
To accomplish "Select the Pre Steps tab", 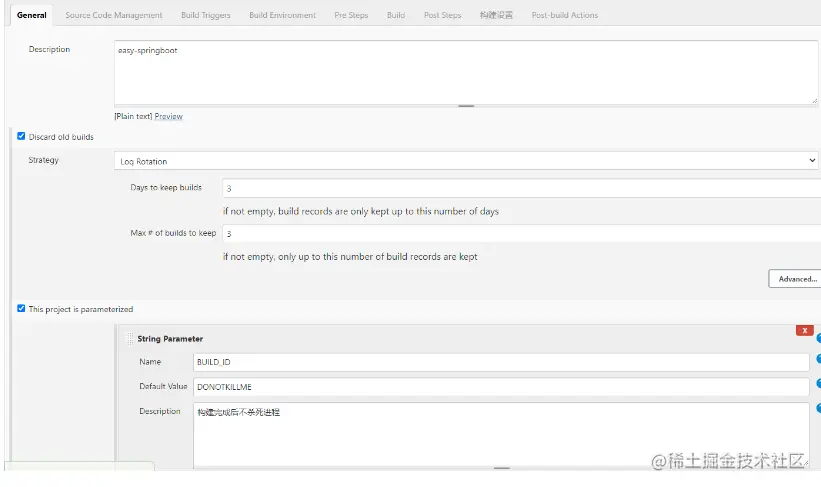I will pos(351,15).
